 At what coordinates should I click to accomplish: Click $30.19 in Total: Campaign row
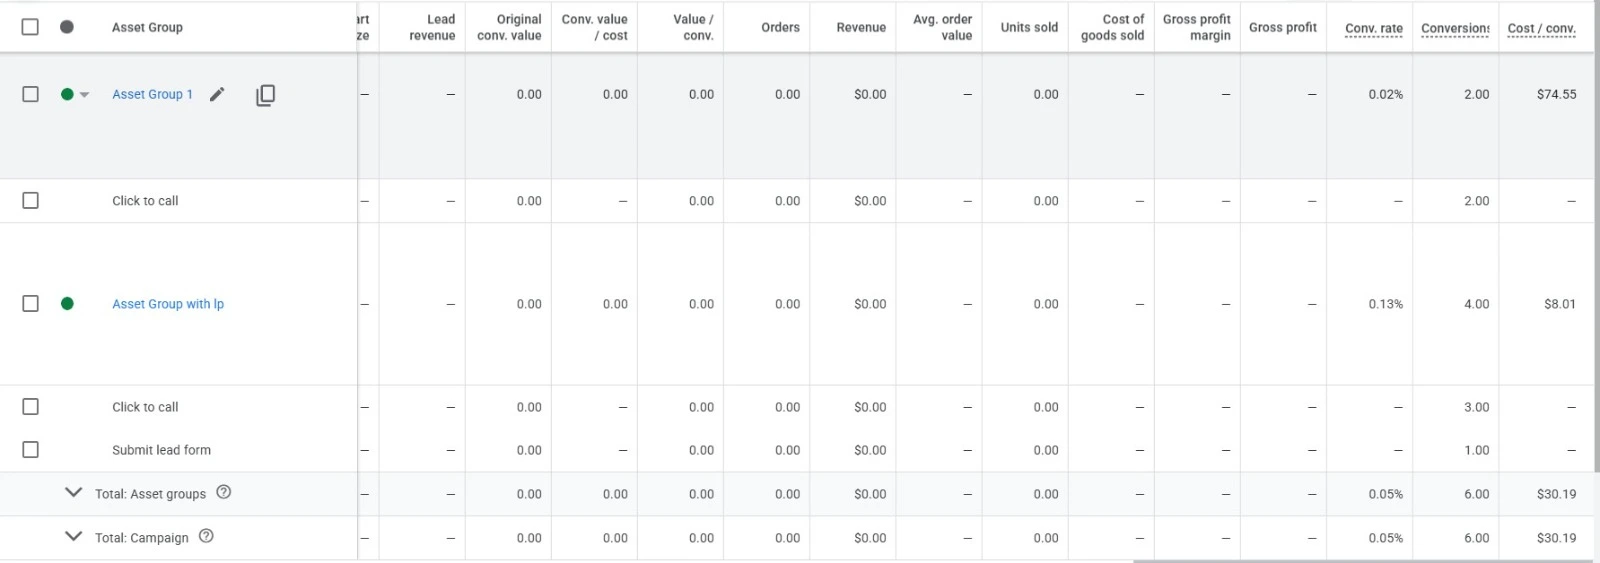point(1556,538)
